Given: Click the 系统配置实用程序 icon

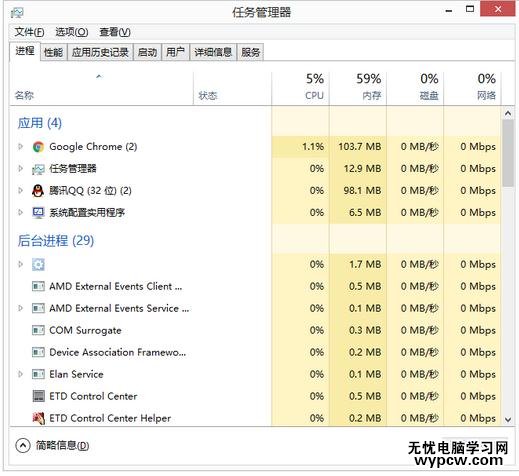Looking at the screenshot, I should 38,213.
